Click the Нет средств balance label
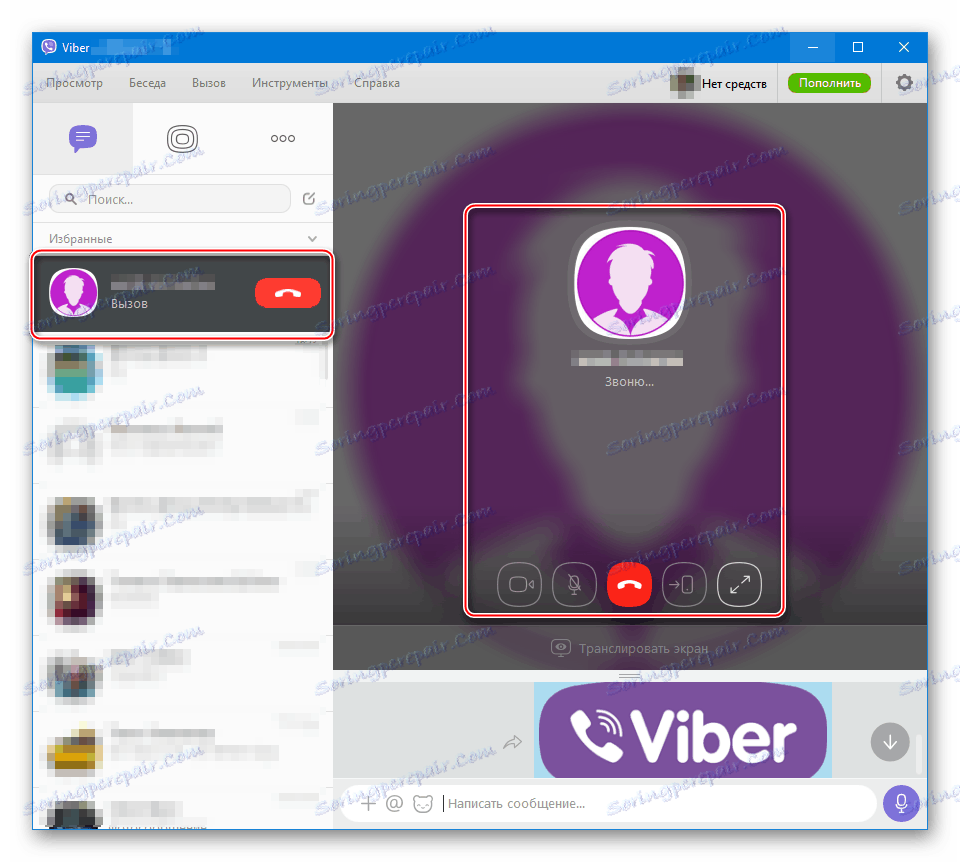Viewport: 960px width, 862px height. (x=734, y=84)
